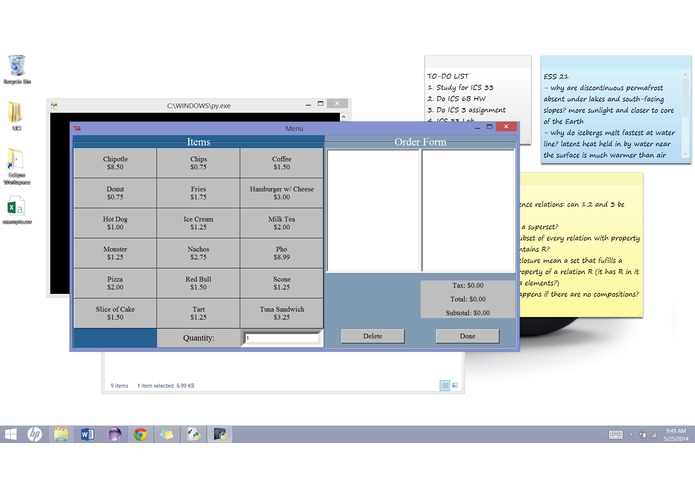Minimize the py.exe console window
695x494 pixels.
pyautogui.click(x=308, y=105)
